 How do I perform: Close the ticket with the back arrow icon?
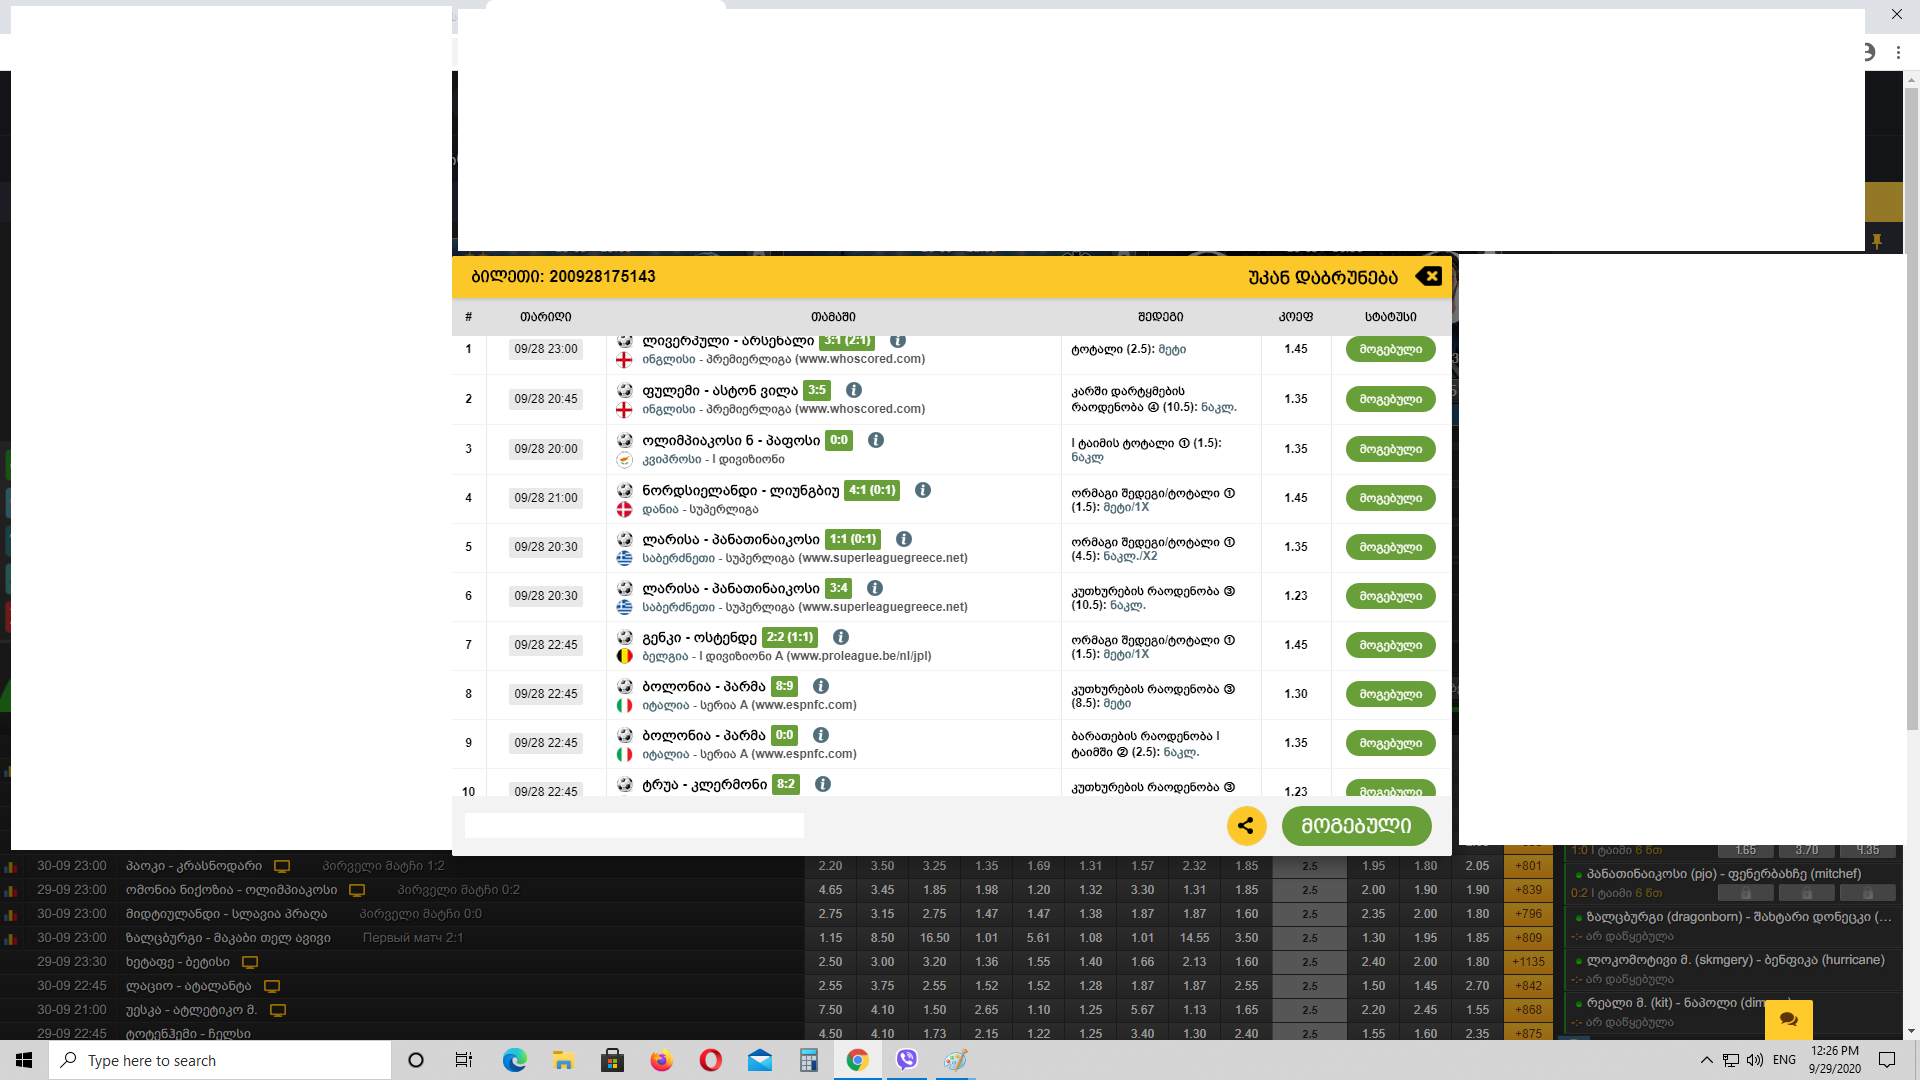pos(1429,277)
